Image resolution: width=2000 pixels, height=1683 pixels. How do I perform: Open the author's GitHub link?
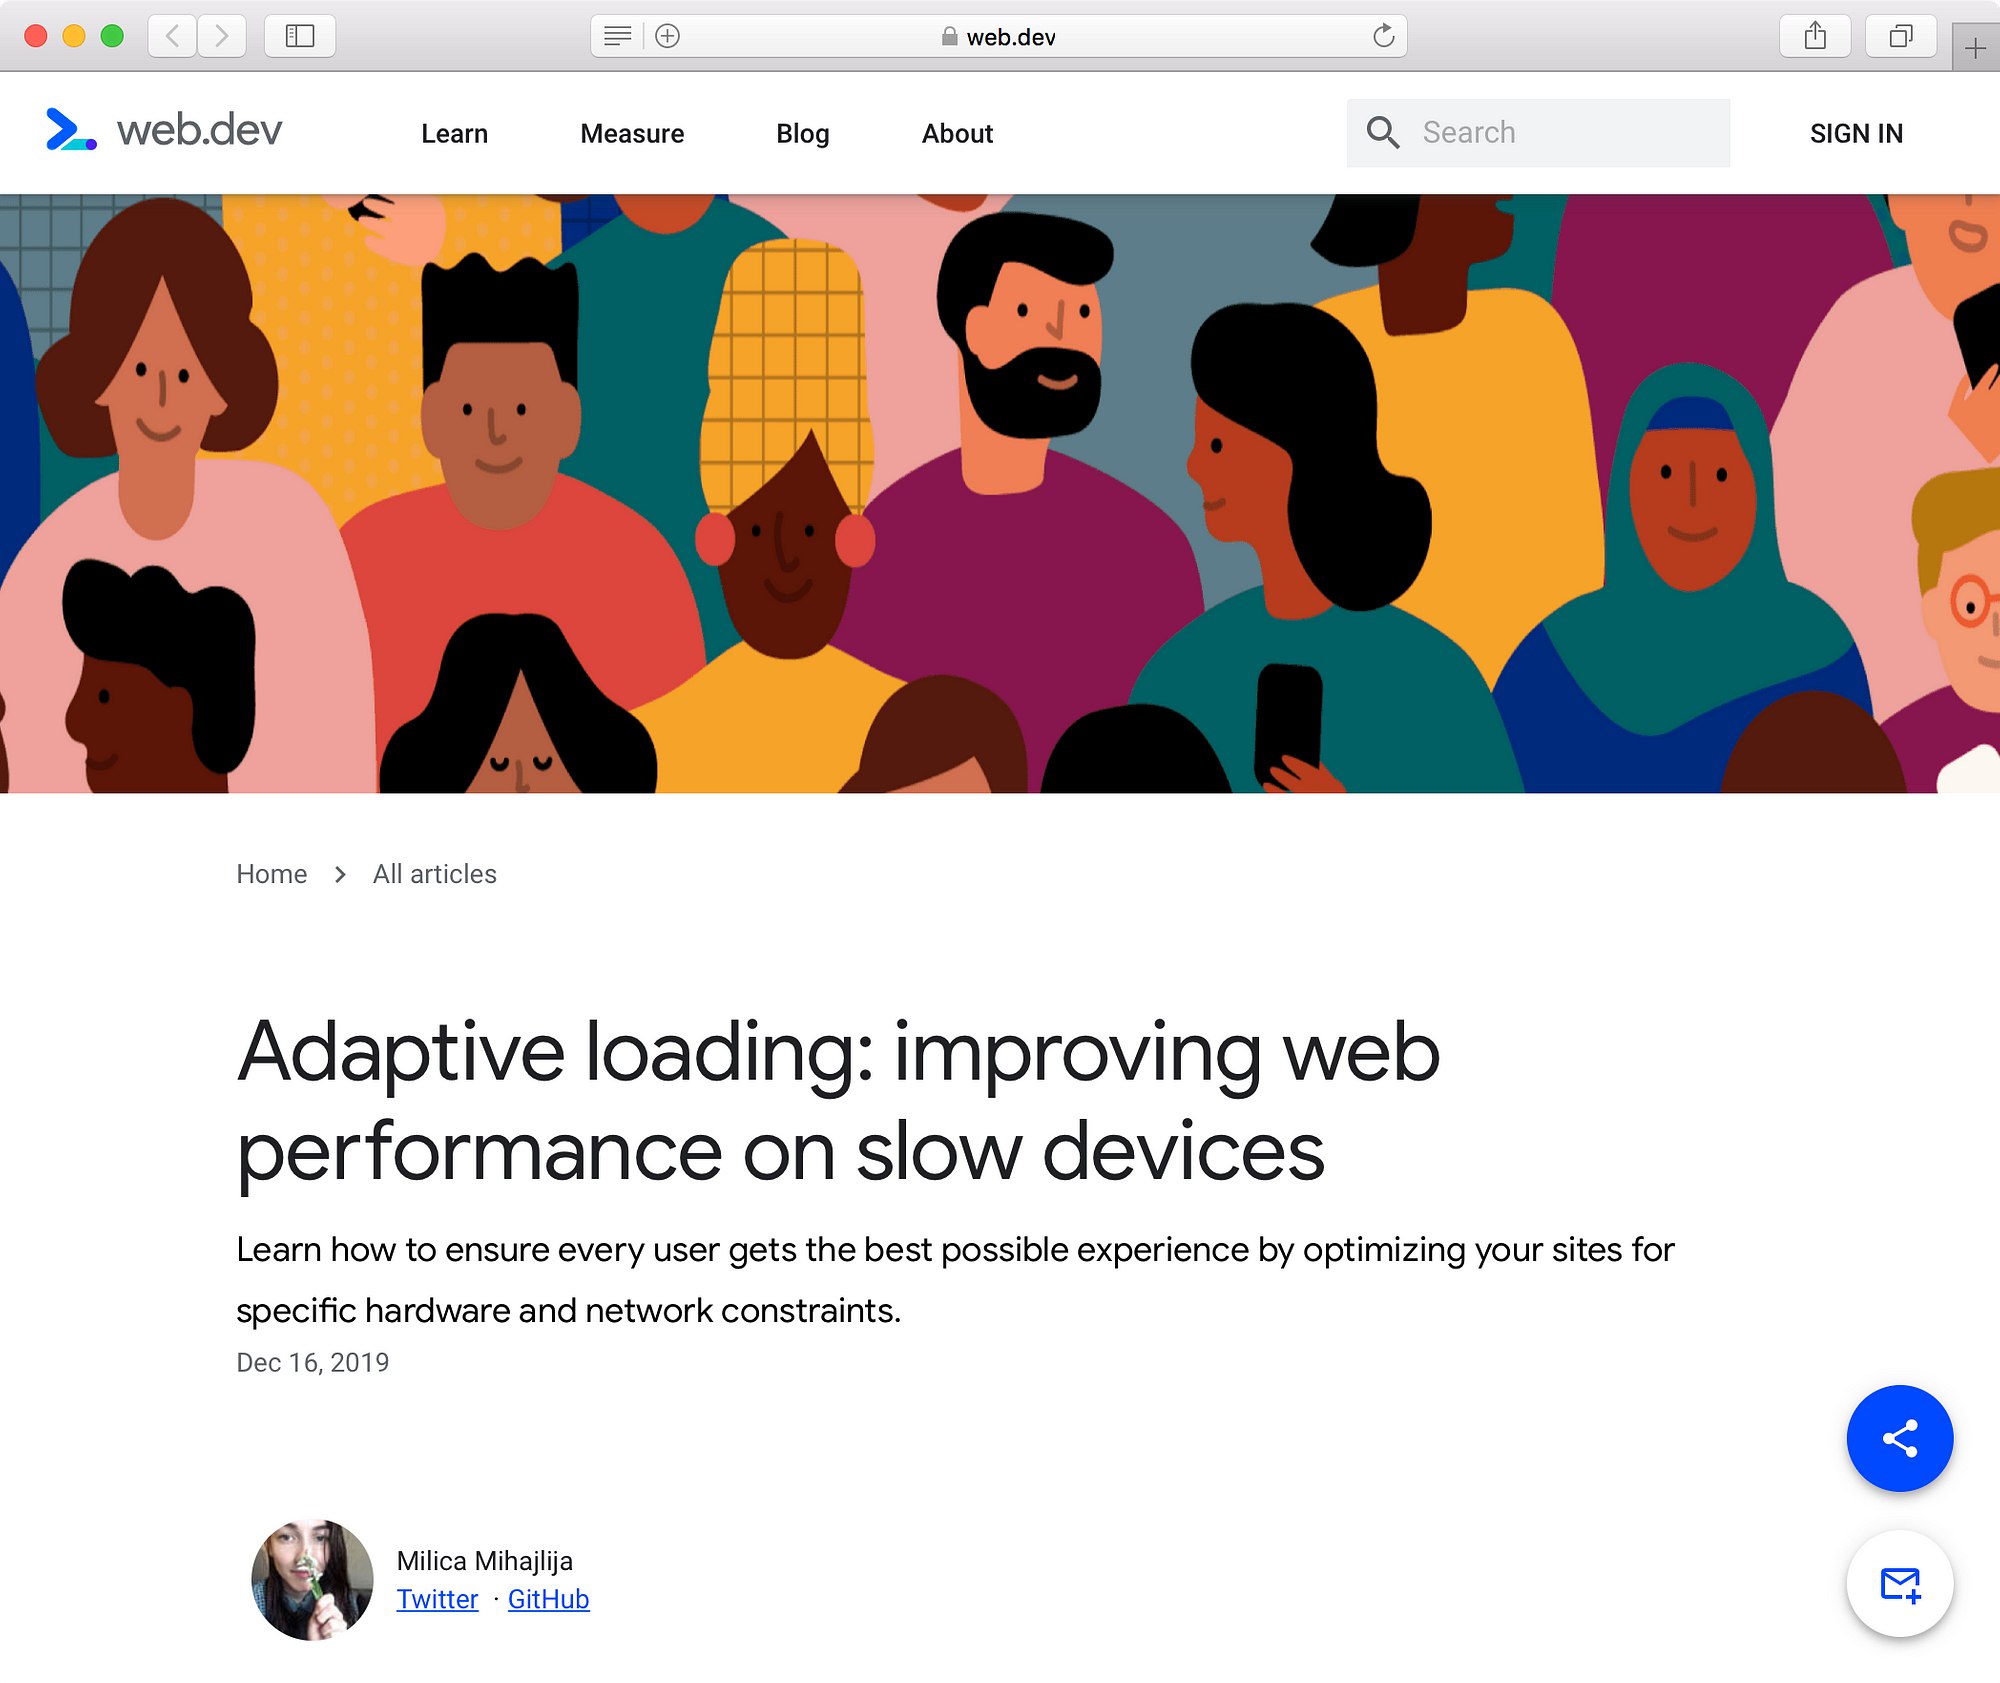click(548, 1599)
